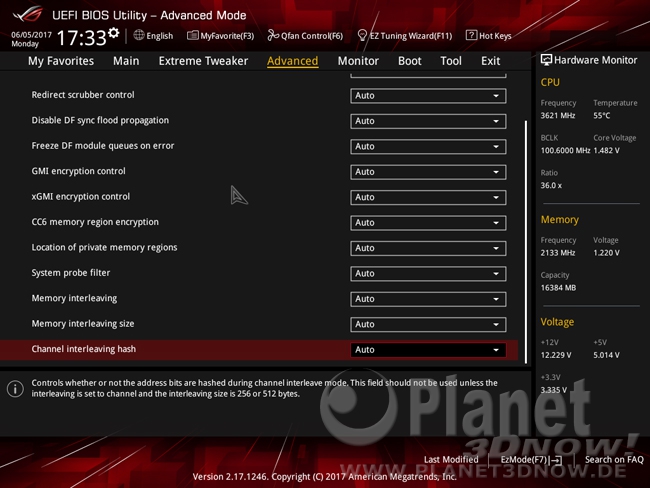Click CPU frequency value 3621 MHz
The width and height of the screenshot is (650, 488).
pyautogui.click(x=558, y=116)
